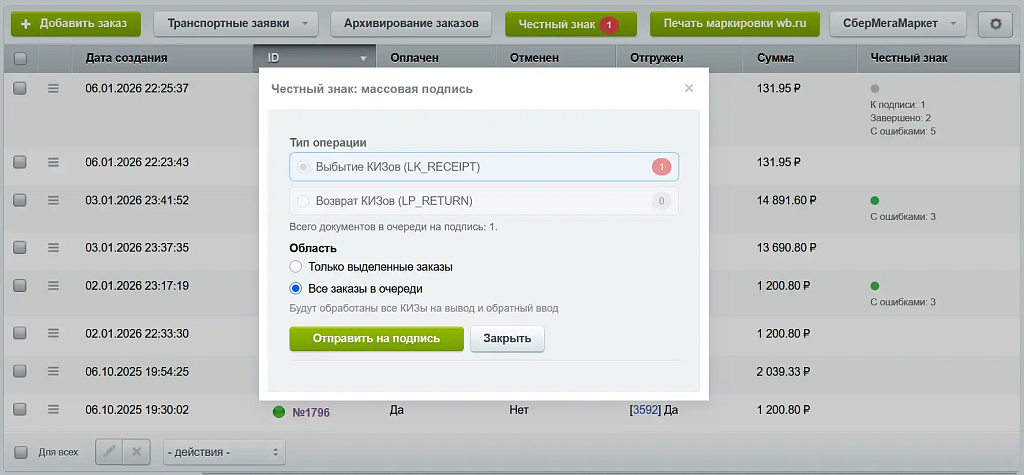Screen dimensions: 1024x475
Task: Click Отправить на подпись button
Action: click(376, 339)
